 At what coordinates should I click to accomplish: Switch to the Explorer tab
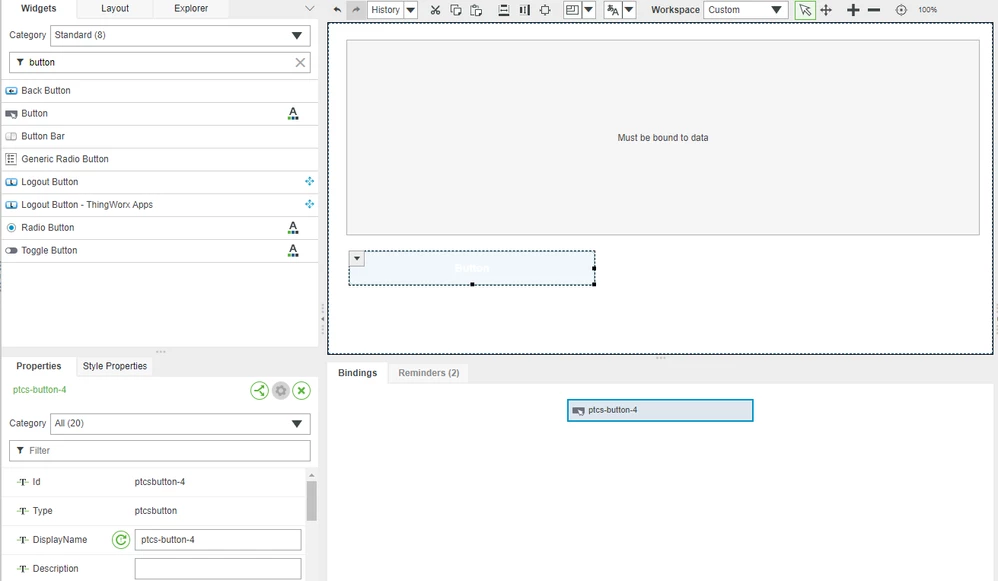(x=191, y=8)
